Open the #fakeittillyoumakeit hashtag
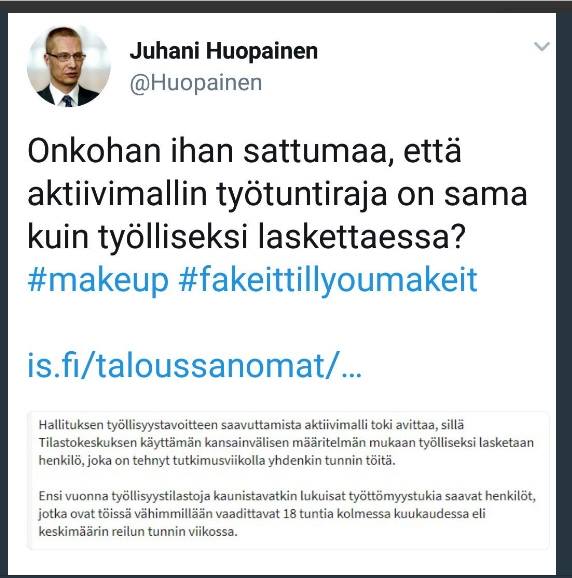 [x=328, y=280]
